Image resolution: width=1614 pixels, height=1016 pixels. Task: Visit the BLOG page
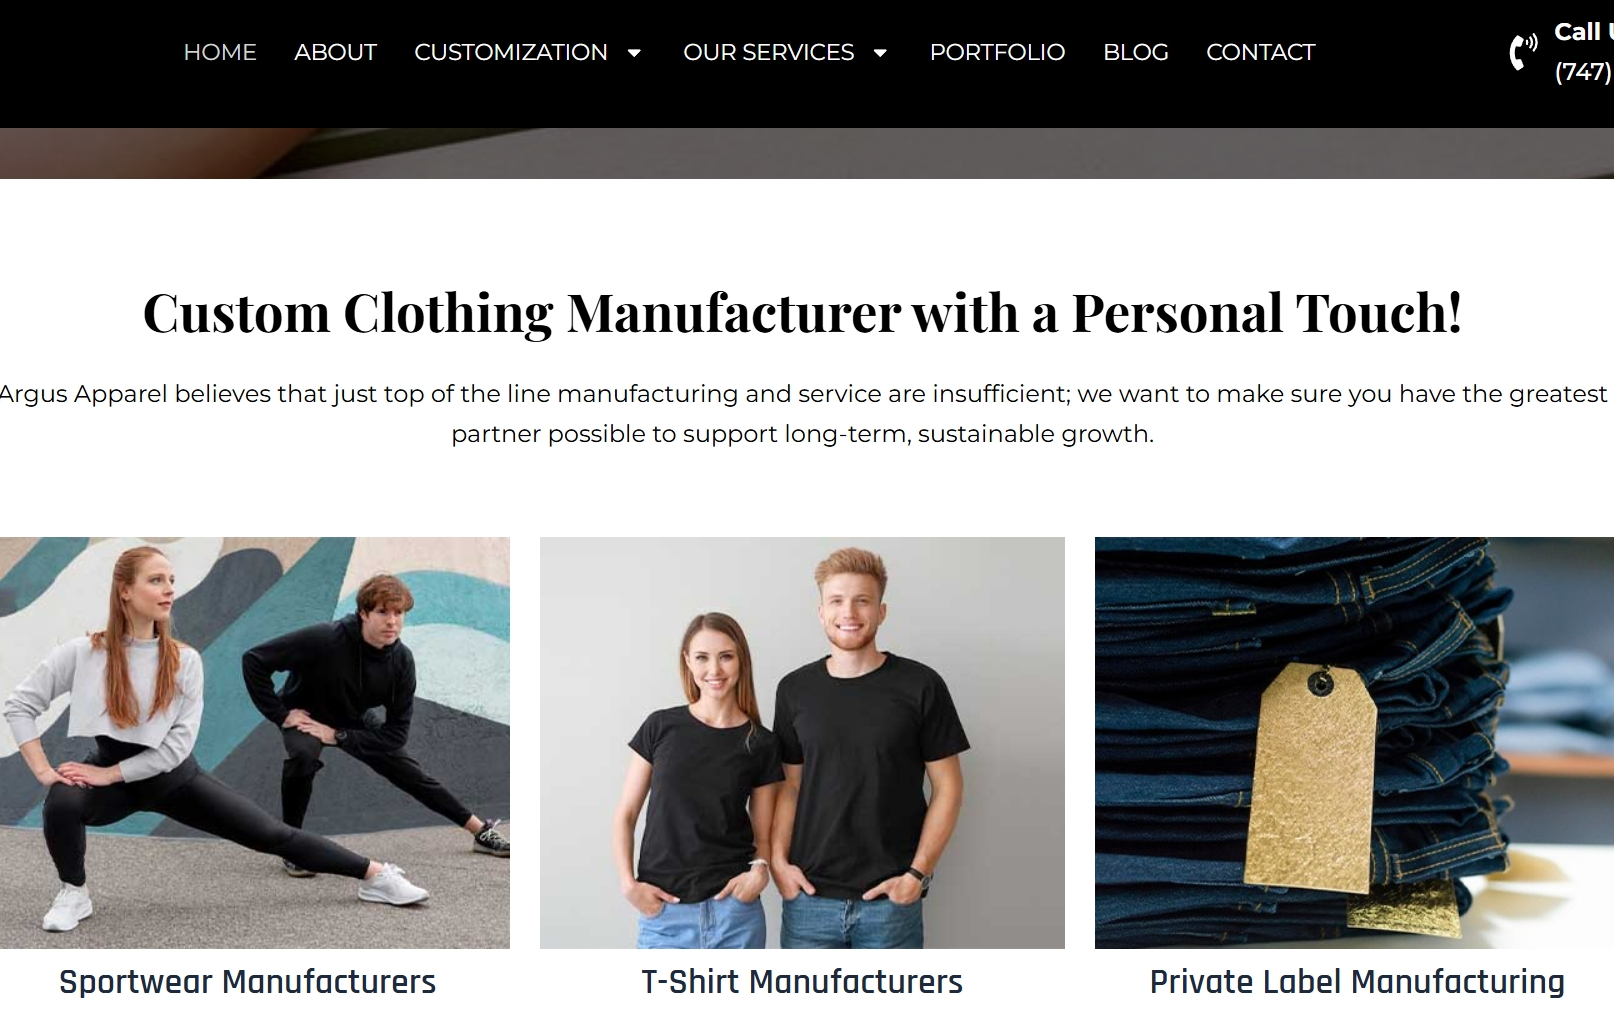click(x=1135, y=52)
